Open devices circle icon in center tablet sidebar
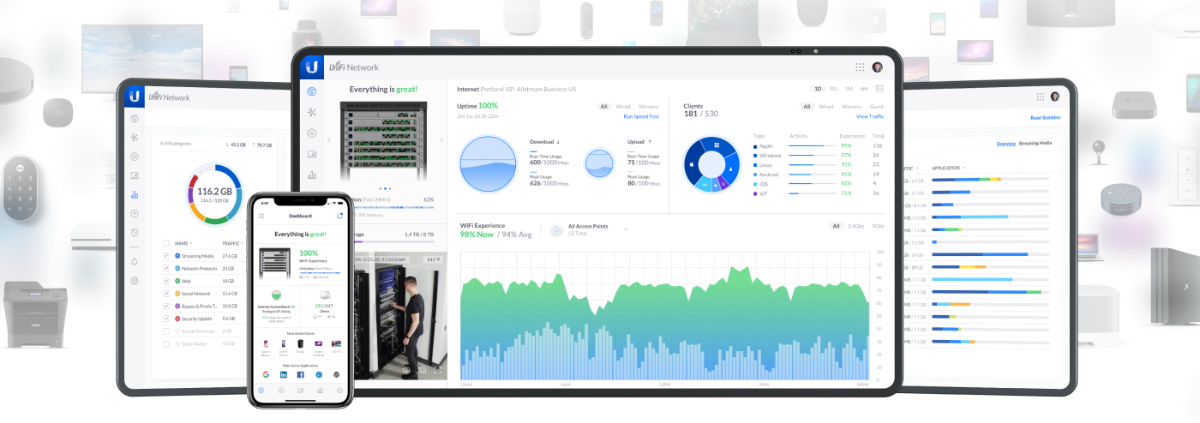 (312, 133)
